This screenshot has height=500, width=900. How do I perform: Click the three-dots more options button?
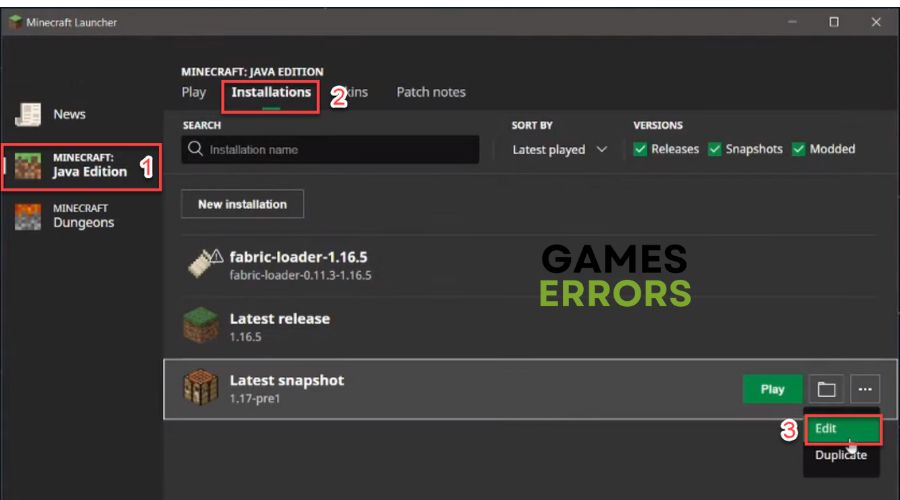[865, 389]
